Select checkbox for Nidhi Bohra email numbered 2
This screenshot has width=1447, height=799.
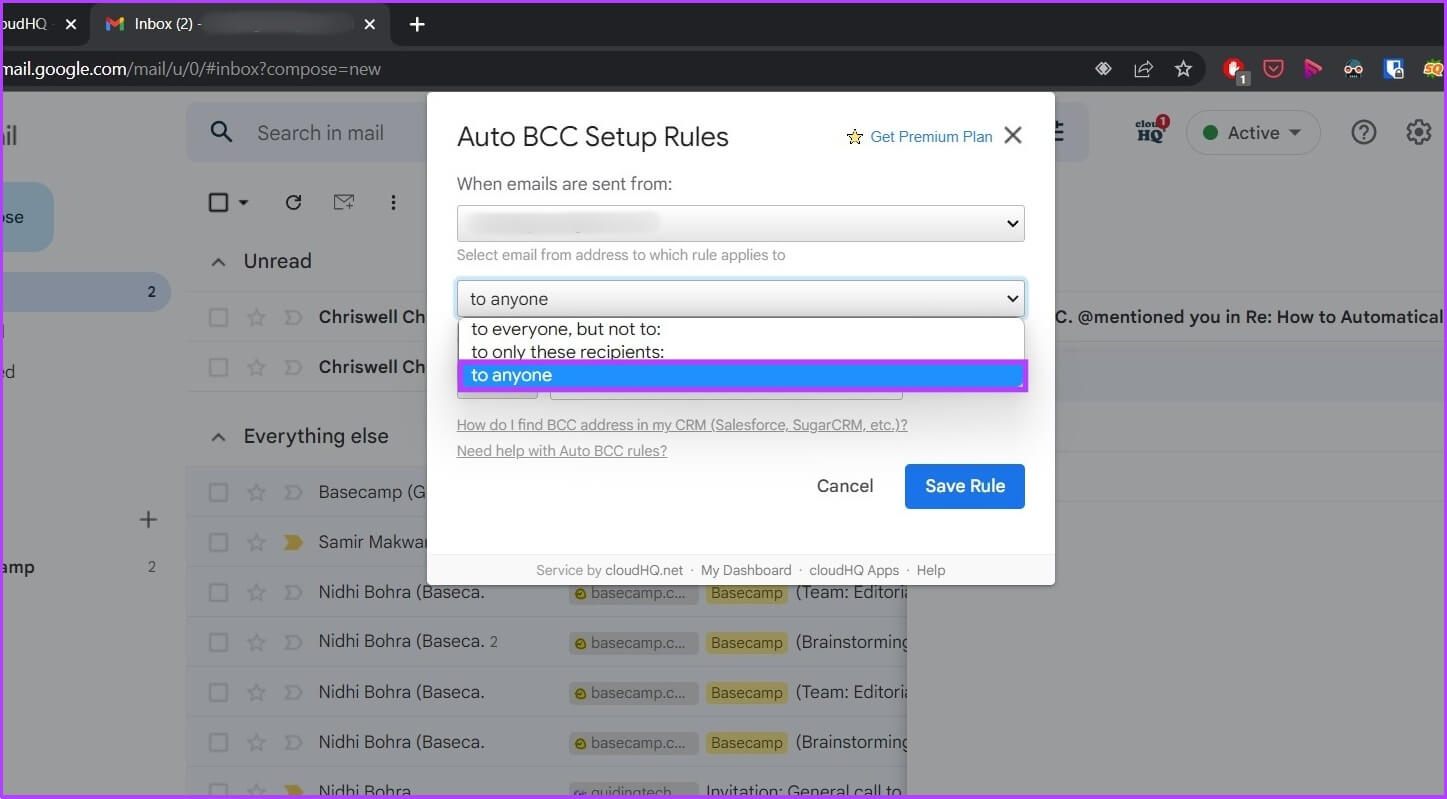pyautogui.click(x=218, y=642)
